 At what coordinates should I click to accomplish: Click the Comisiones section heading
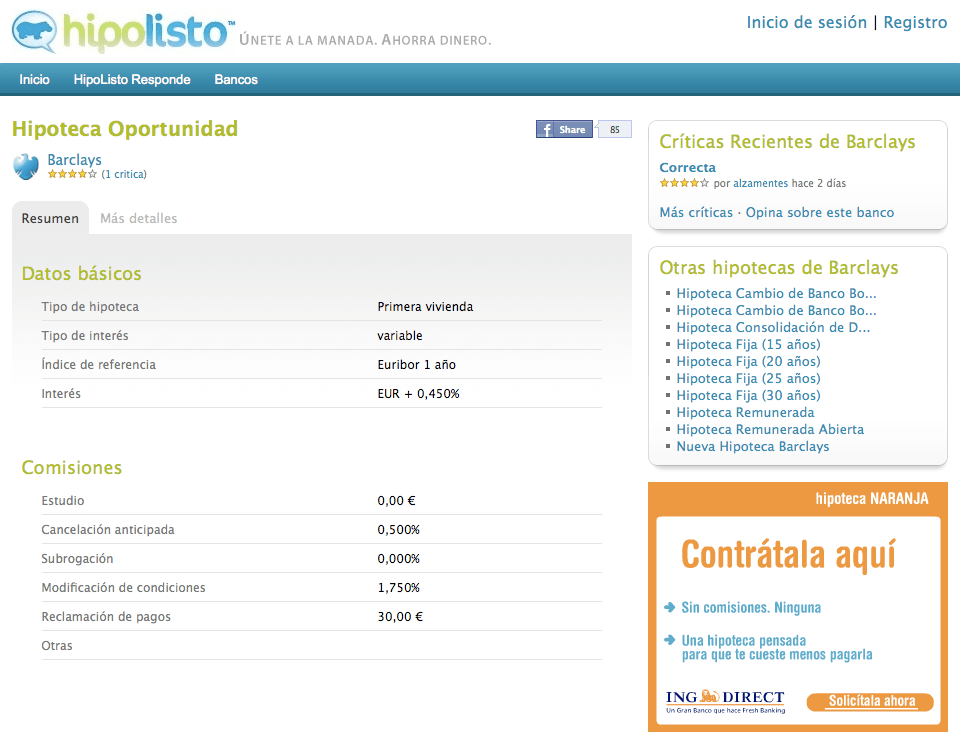[x=72, y=468]
